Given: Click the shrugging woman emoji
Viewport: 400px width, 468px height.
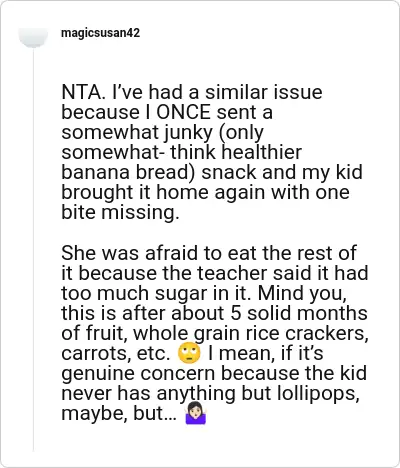Looking at the screenshot, I should (196, 413).
